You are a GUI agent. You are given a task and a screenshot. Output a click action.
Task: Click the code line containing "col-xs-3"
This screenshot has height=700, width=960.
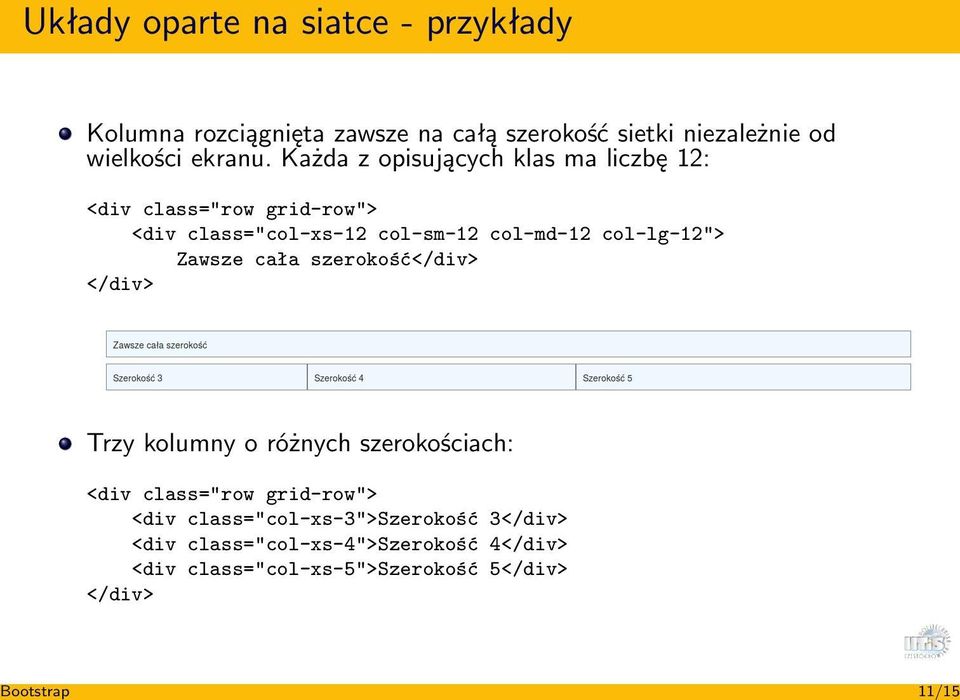tap(350, 519)
